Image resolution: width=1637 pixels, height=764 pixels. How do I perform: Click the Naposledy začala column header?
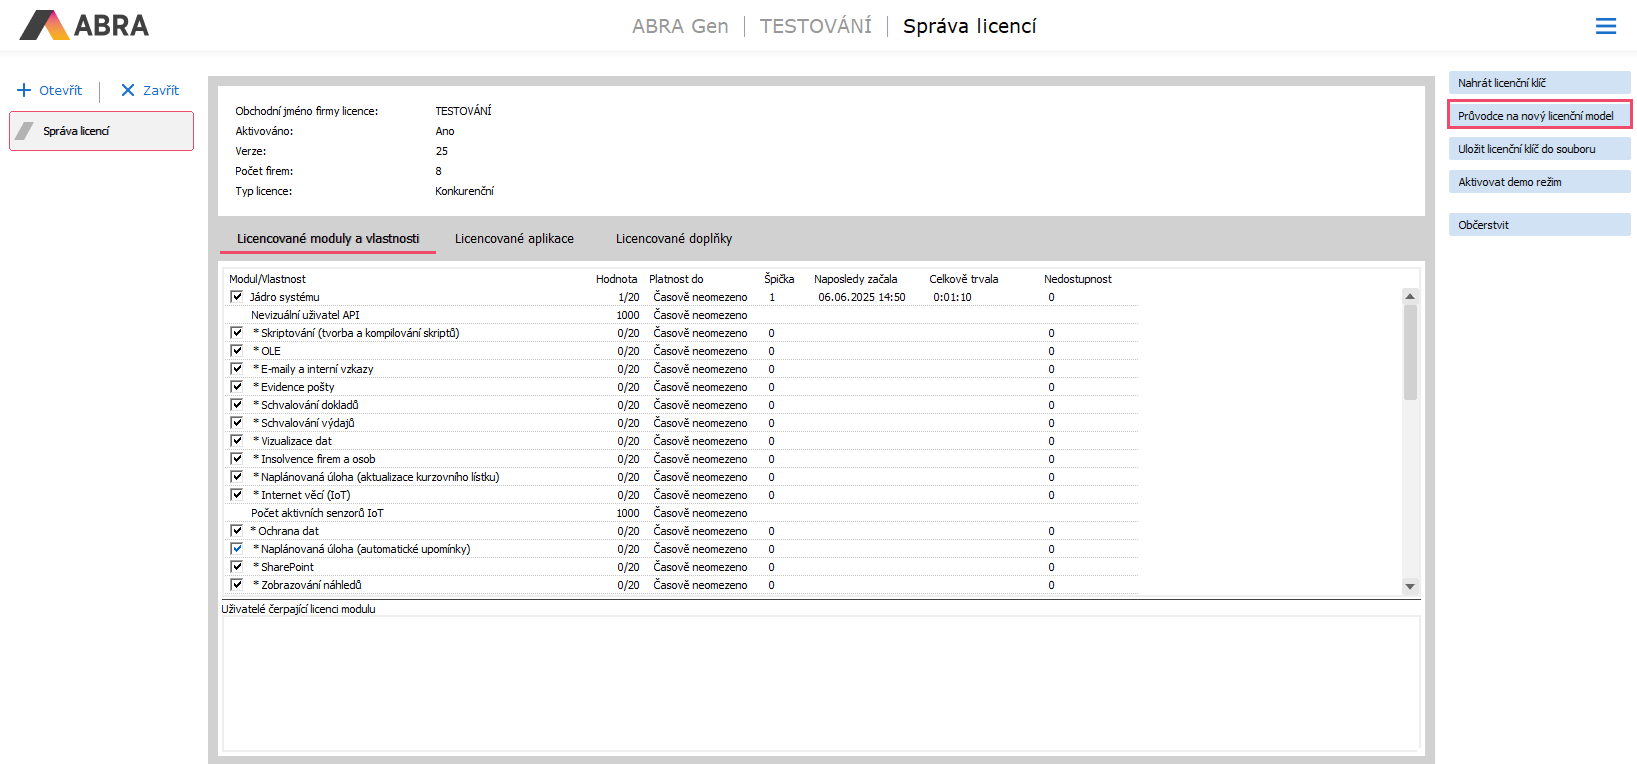(x=855, y=279)
